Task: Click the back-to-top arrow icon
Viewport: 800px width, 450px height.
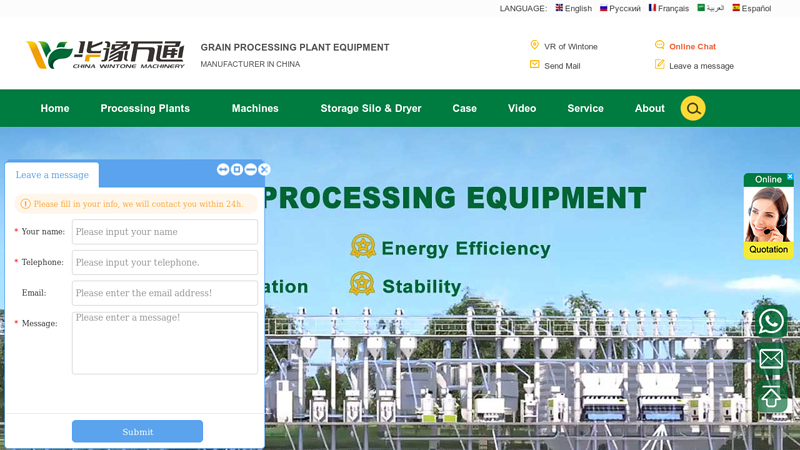Action: (x=771, y=397)
